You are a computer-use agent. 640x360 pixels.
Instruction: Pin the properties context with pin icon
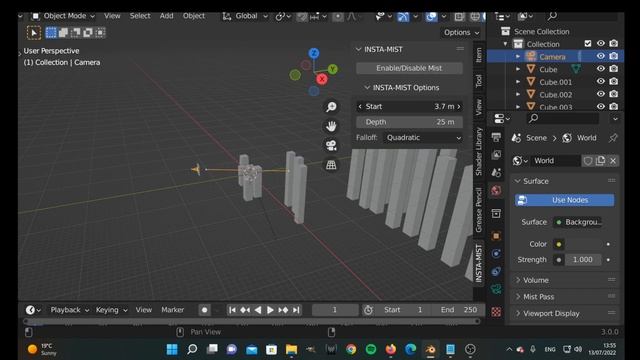[x=613, y=138]
